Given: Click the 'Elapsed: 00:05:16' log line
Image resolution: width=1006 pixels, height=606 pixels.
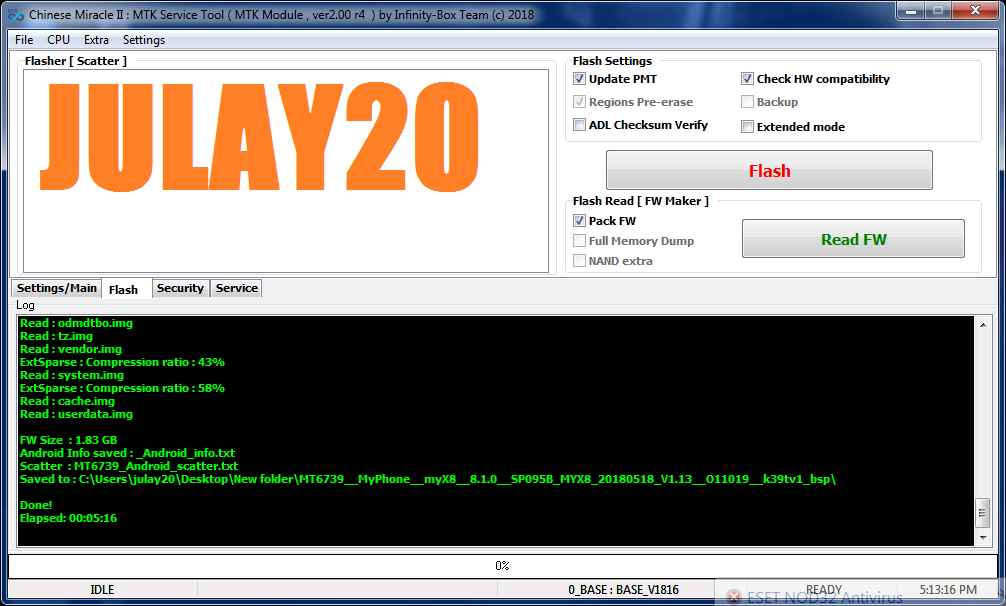Looking at the screenshot, I should click(x=69, y=518).
